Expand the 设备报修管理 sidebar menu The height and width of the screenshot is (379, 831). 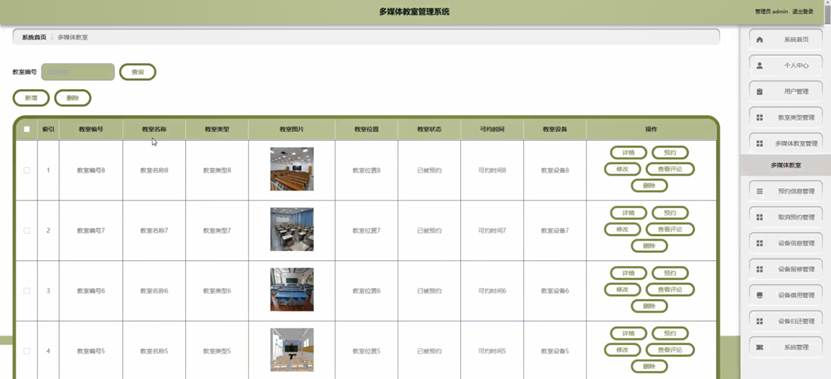(786, 269)
